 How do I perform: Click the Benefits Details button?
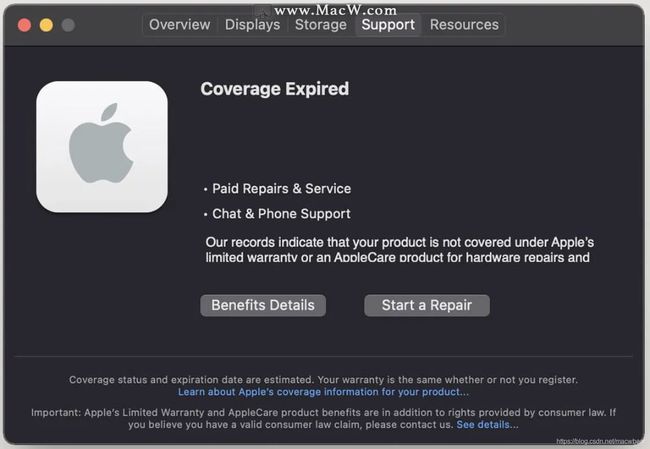pos(263,306)
